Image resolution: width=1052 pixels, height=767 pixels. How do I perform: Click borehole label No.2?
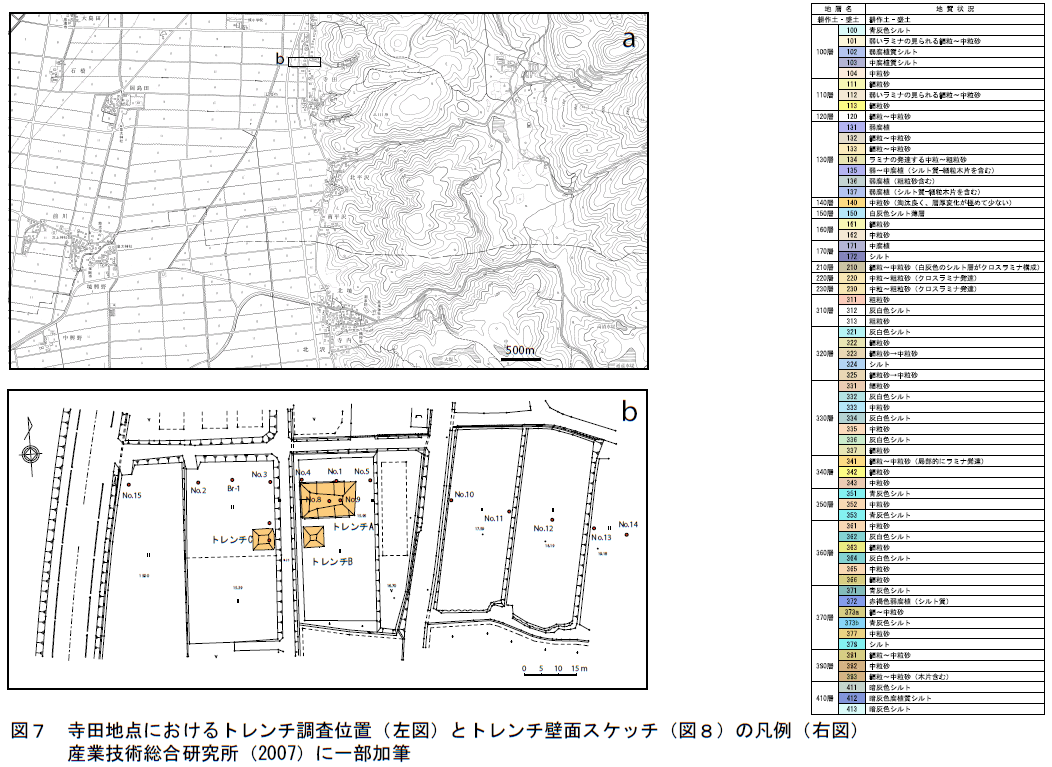(198, 490)
